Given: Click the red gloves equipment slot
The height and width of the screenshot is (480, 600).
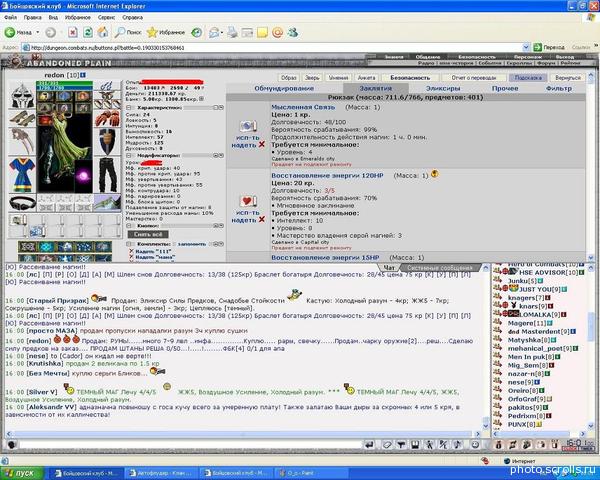Looking at the screenshot, I should pyautogui.click(x=107, y=119).
